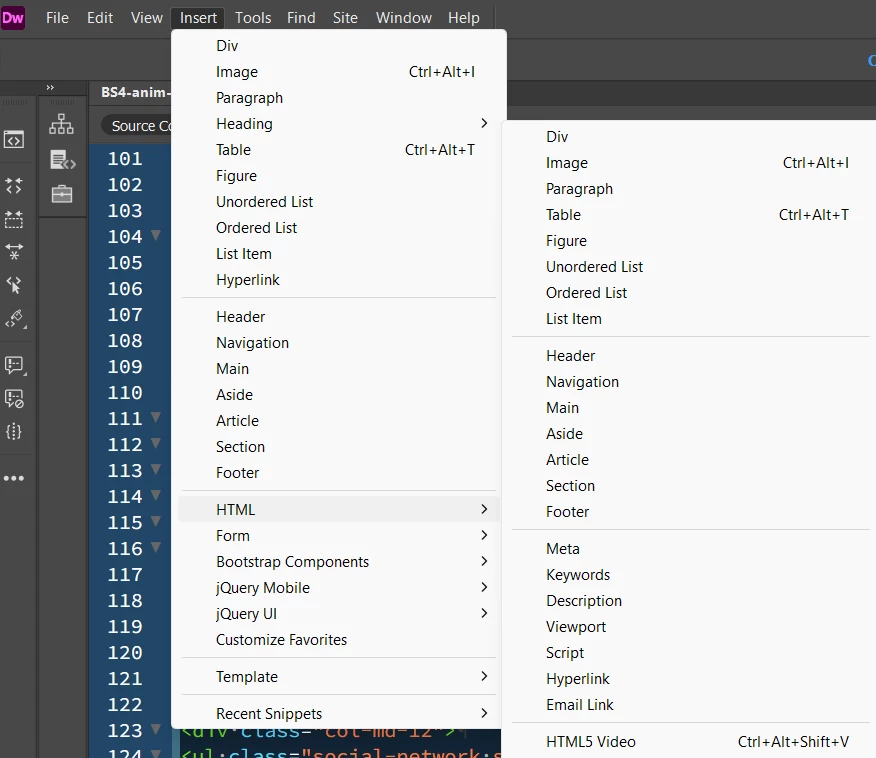Screen dimensions: 876x758
Task: Open the Help menu
Action: click(464, 18)
